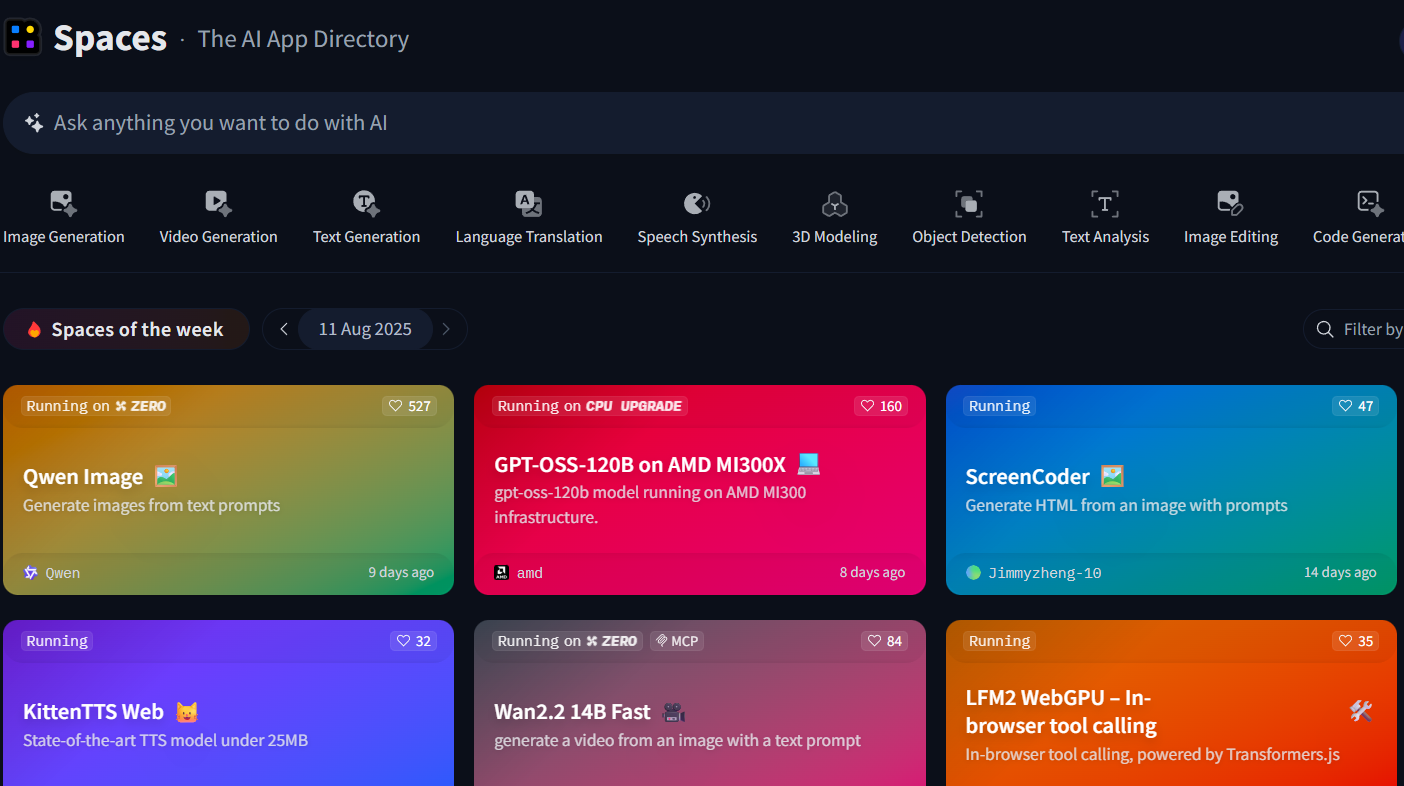Like the Qwen Image space (527 likes)
Image resolution: width=1404 pixels, height=786 pixels.
(410, 406)
